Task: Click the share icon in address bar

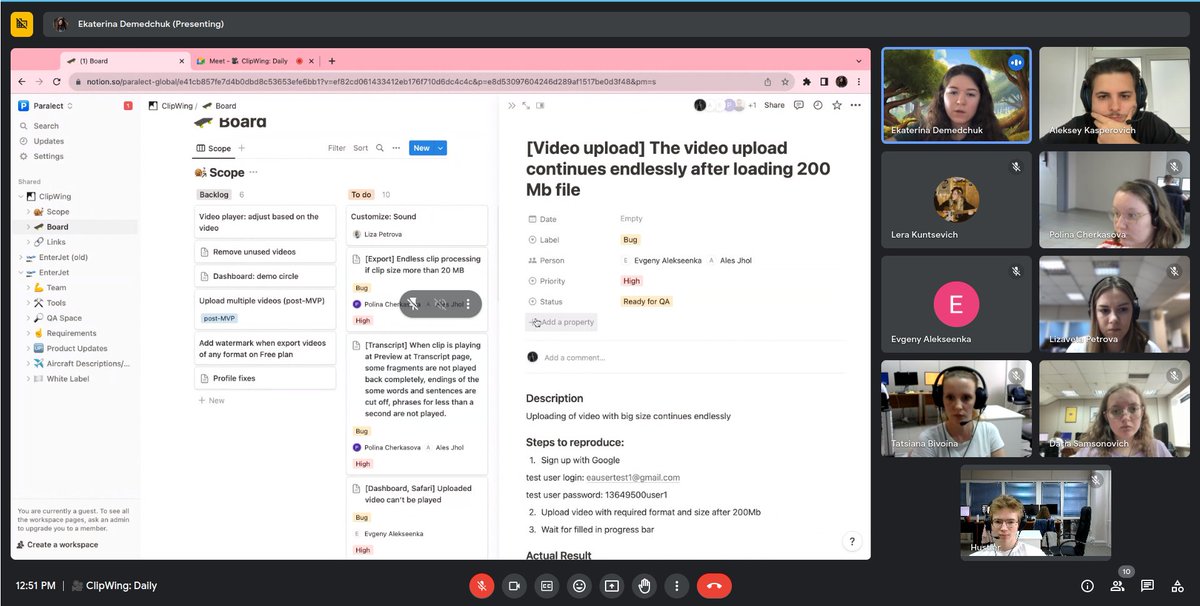Action: coord(768,81)
